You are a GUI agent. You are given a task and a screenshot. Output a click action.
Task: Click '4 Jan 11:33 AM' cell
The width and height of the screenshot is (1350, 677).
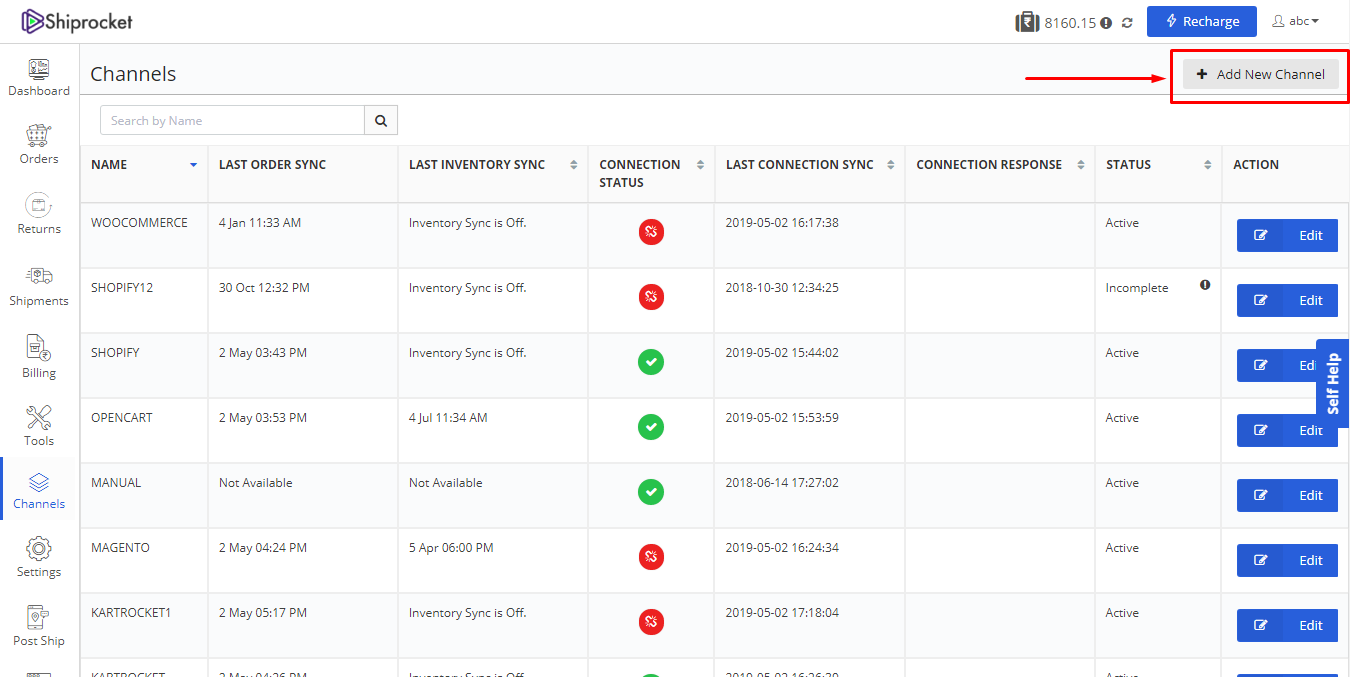click(x=260, y=223)
